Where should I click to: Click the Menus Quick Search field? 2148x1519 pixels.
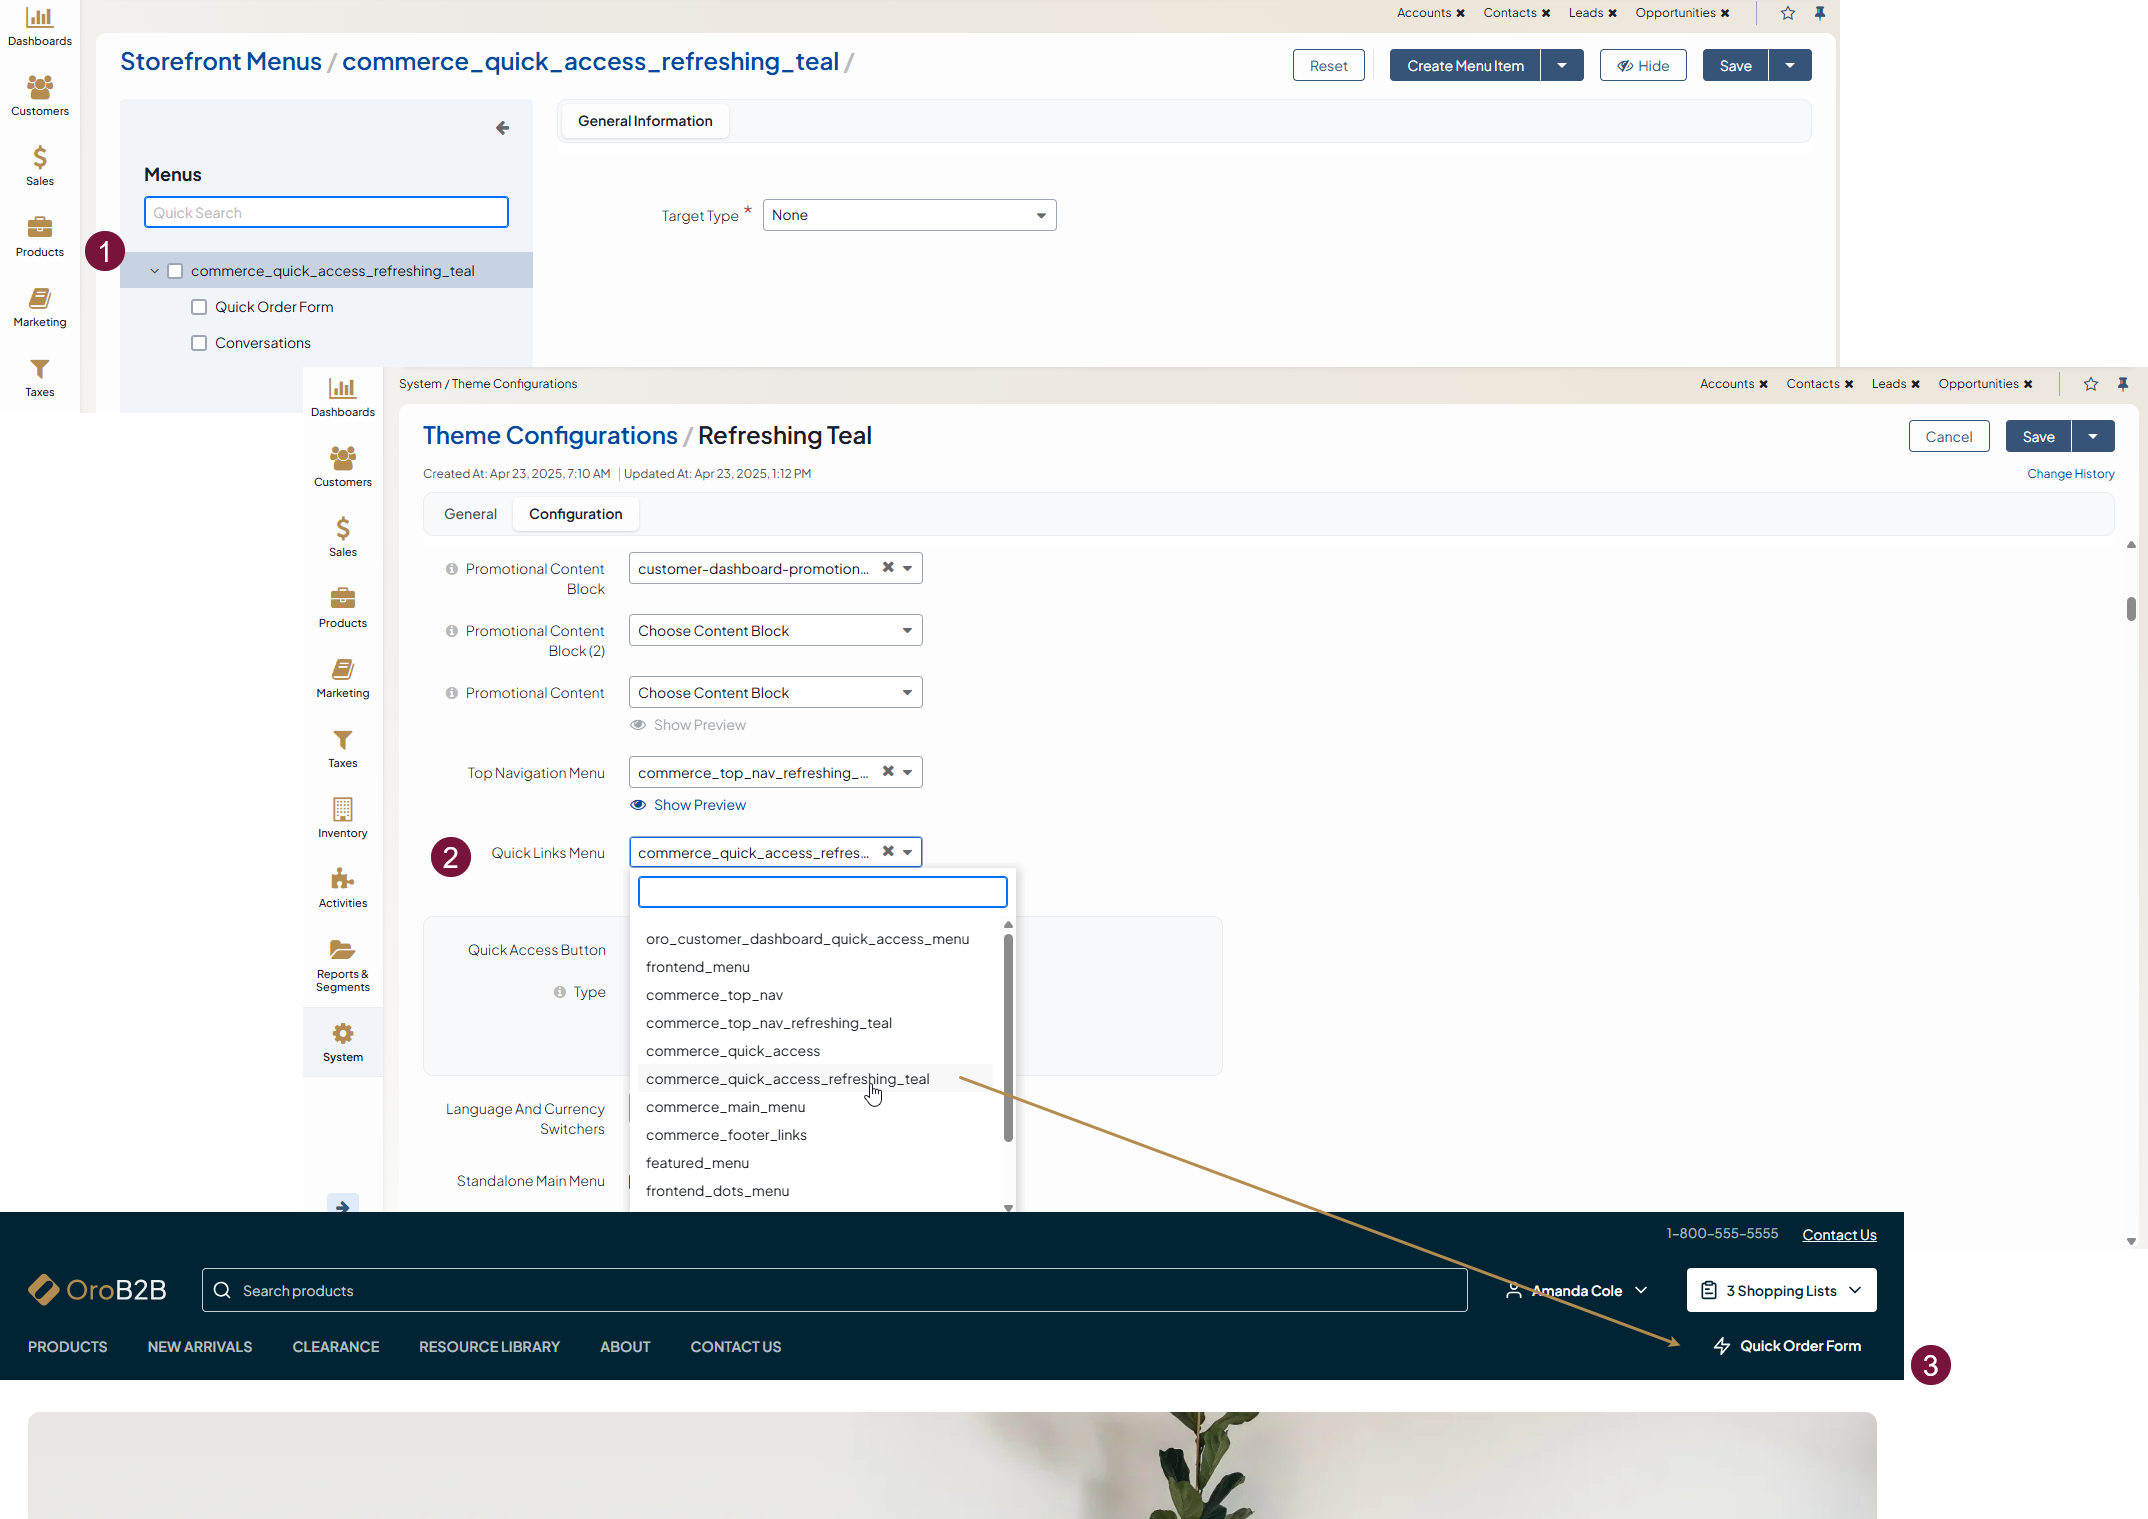326,213
